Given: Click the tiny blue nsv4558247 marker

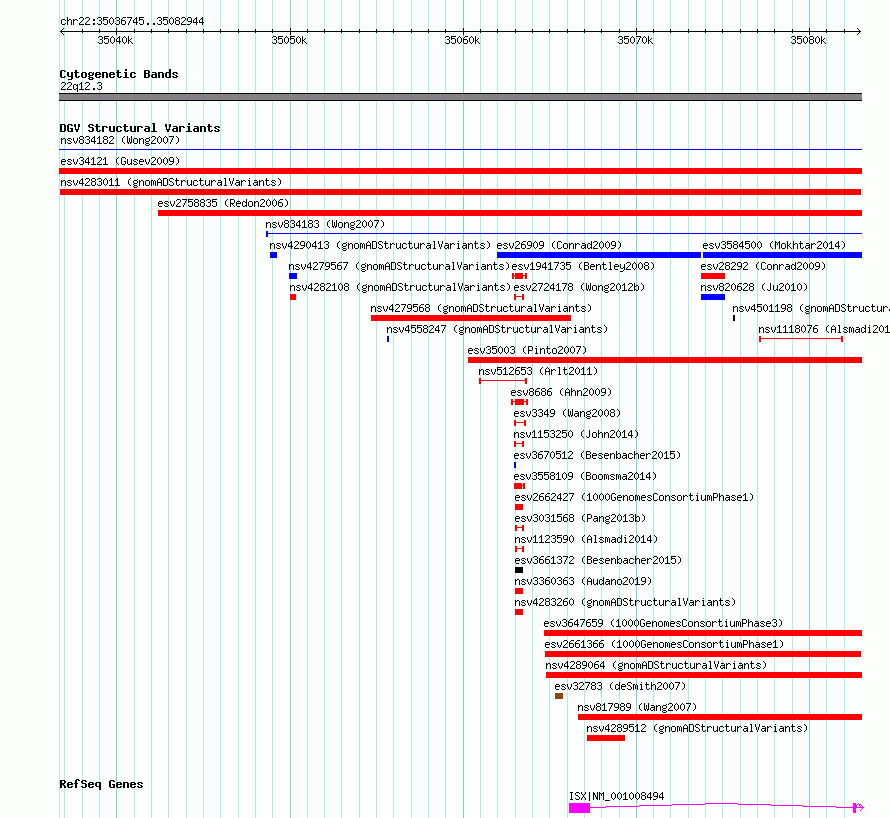Looking at the screenshot, I should [388, 339].
